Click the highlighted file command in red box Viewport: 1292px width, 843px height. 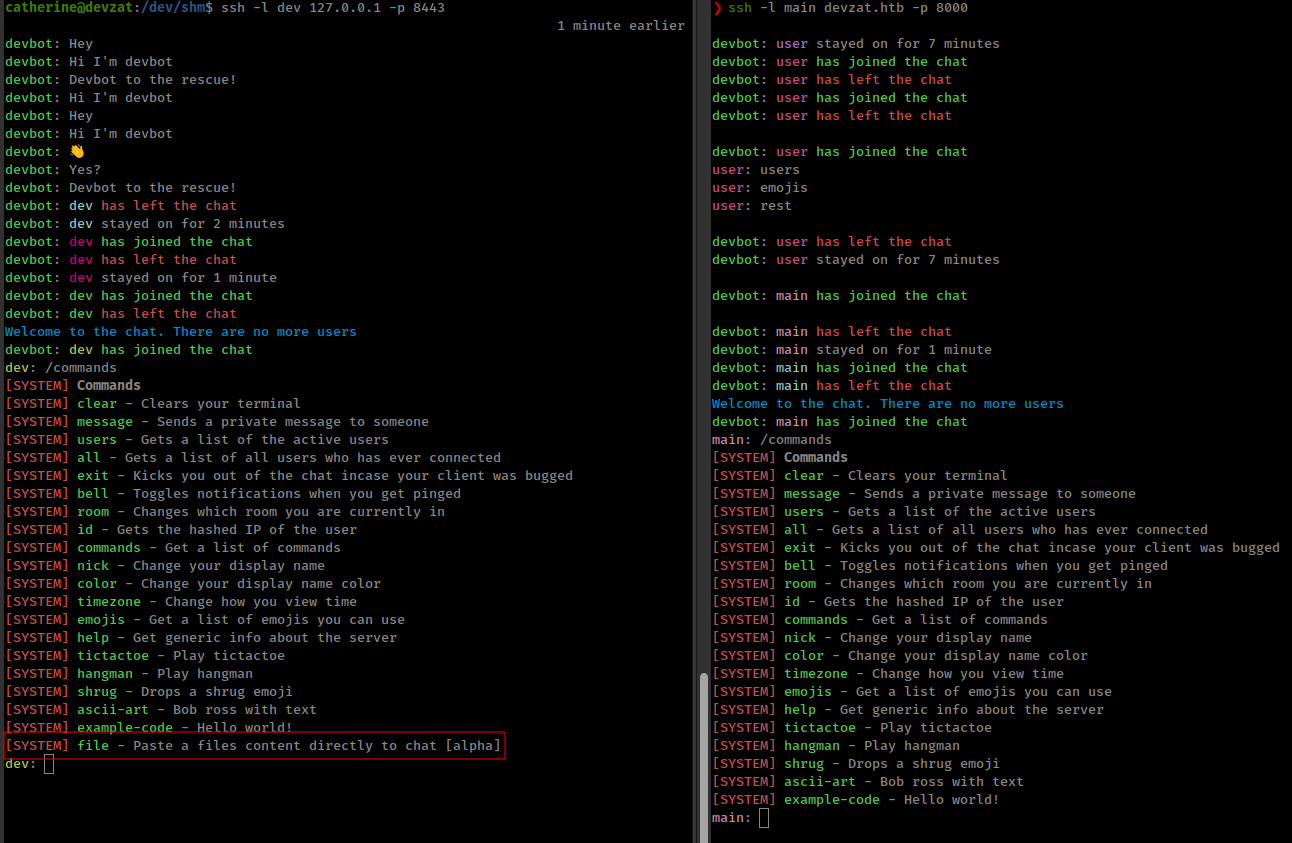click(x=254, y=746)
